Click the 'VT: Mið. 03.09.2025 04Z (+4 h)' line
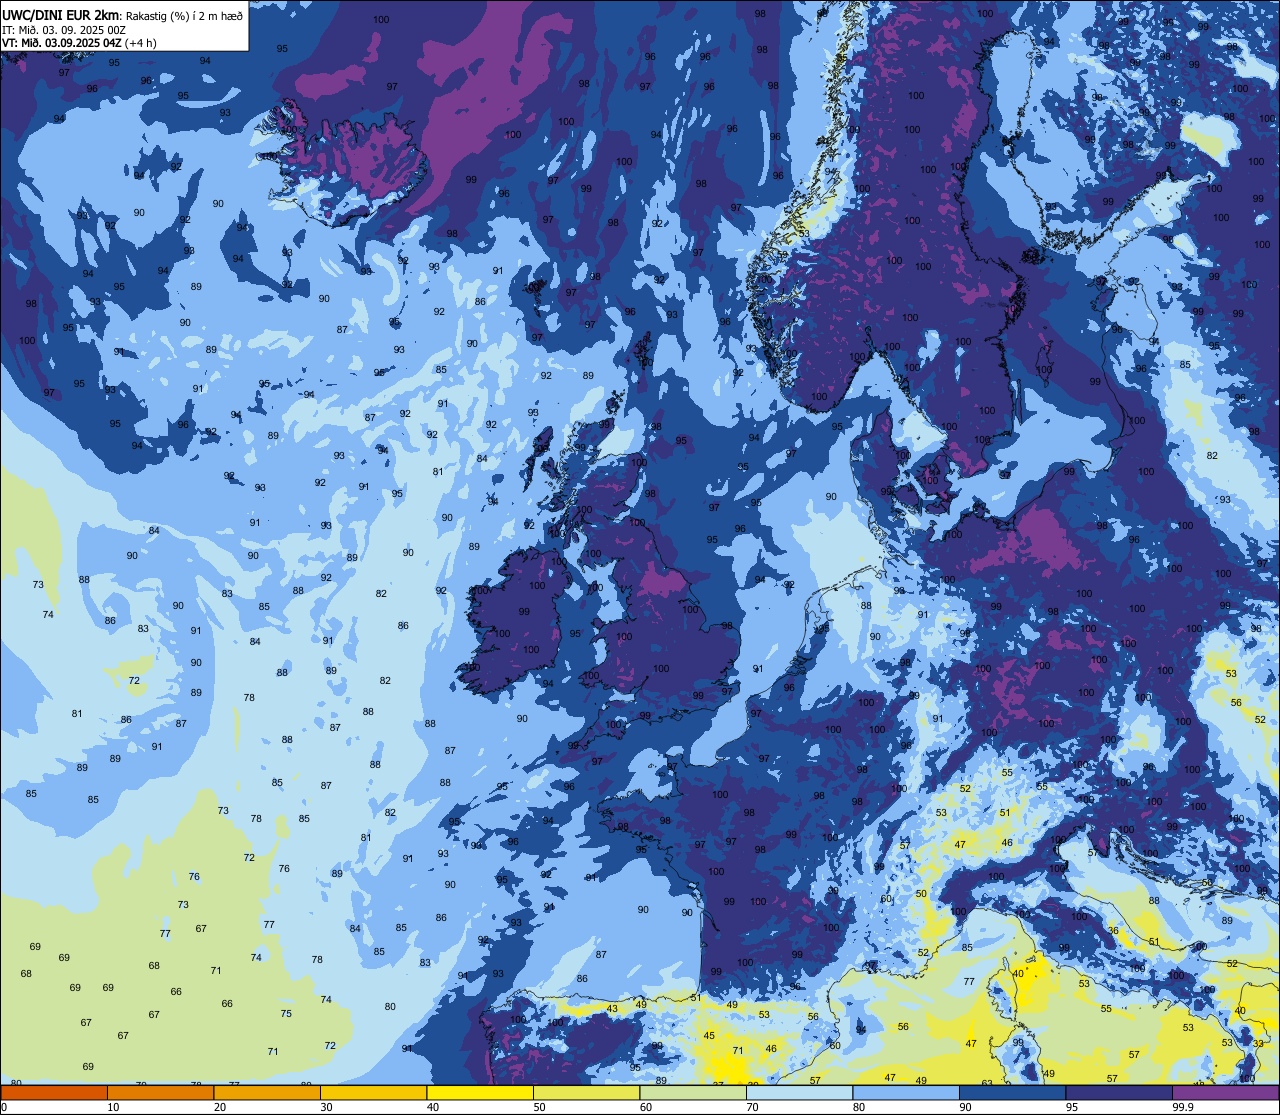Screen dimensions: 1280x1115 80,42
